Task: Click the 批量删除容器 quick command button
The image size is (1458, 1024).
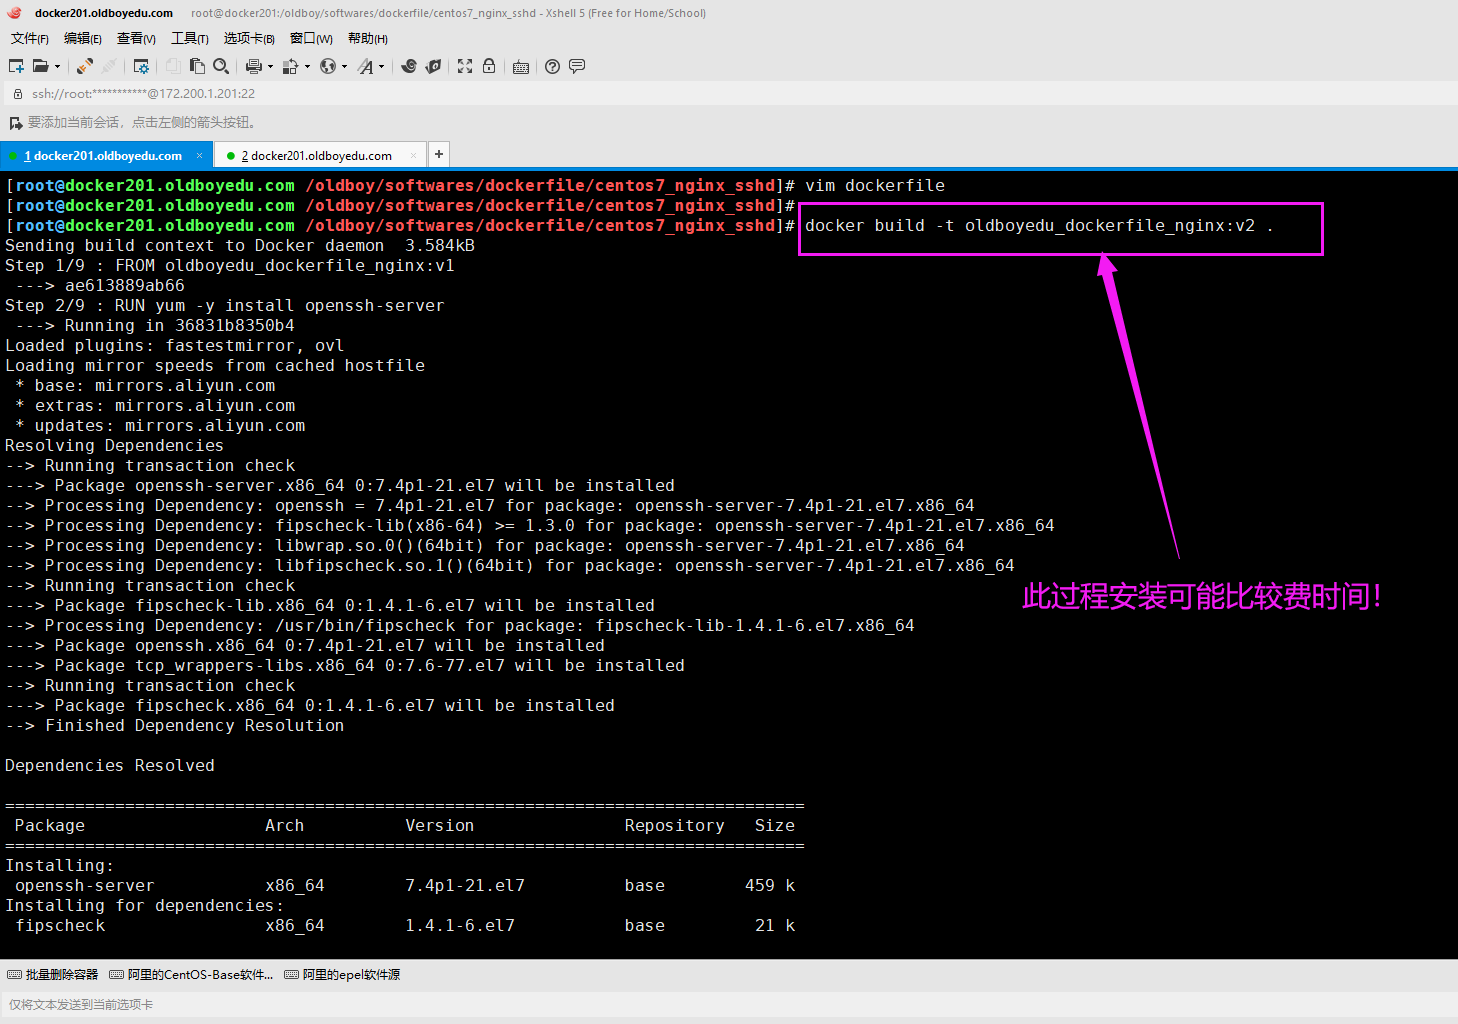Action: click(x=53, y=974)
